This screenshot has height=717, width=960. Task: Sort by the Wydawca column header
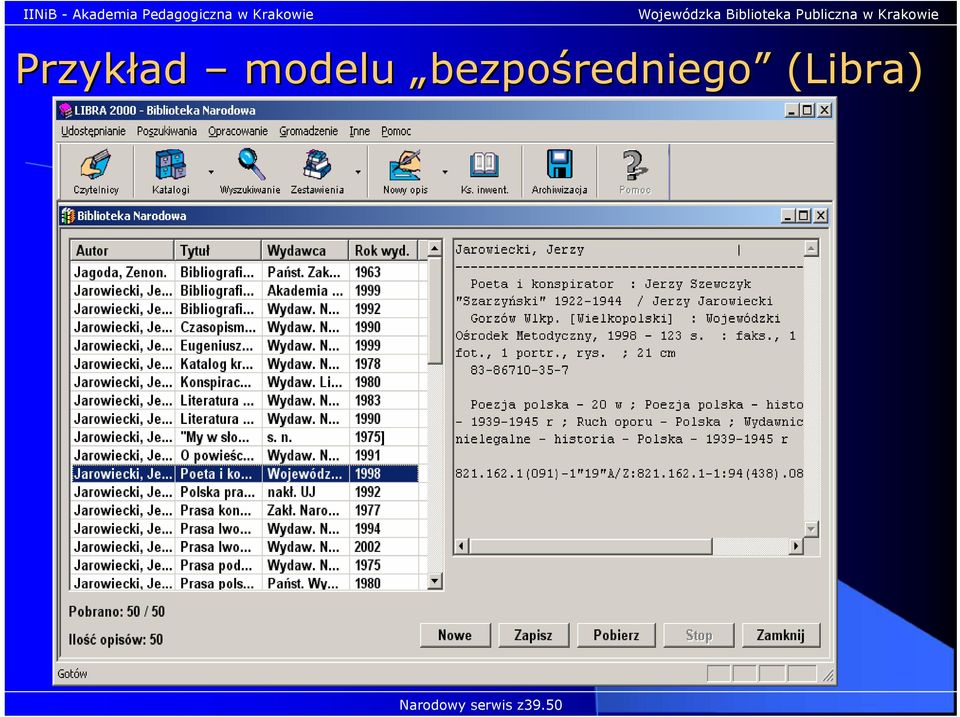click(x=305, y=250)
